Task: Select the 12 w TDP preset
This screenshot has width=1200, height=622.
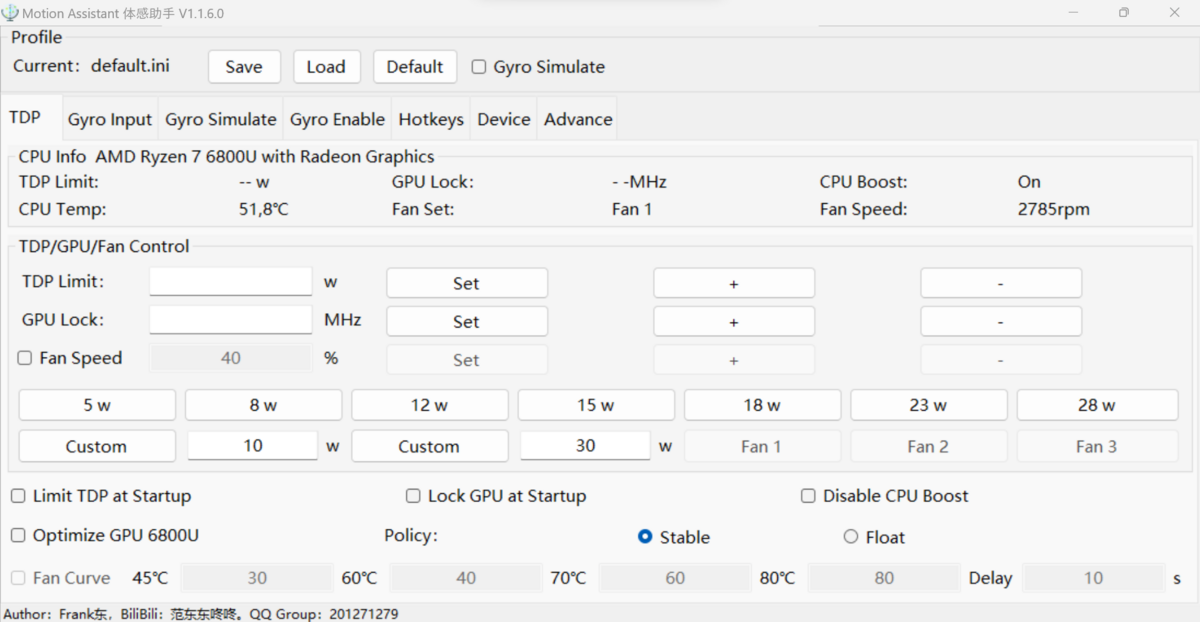Action: pyautogui.click(x=430, y=405)
